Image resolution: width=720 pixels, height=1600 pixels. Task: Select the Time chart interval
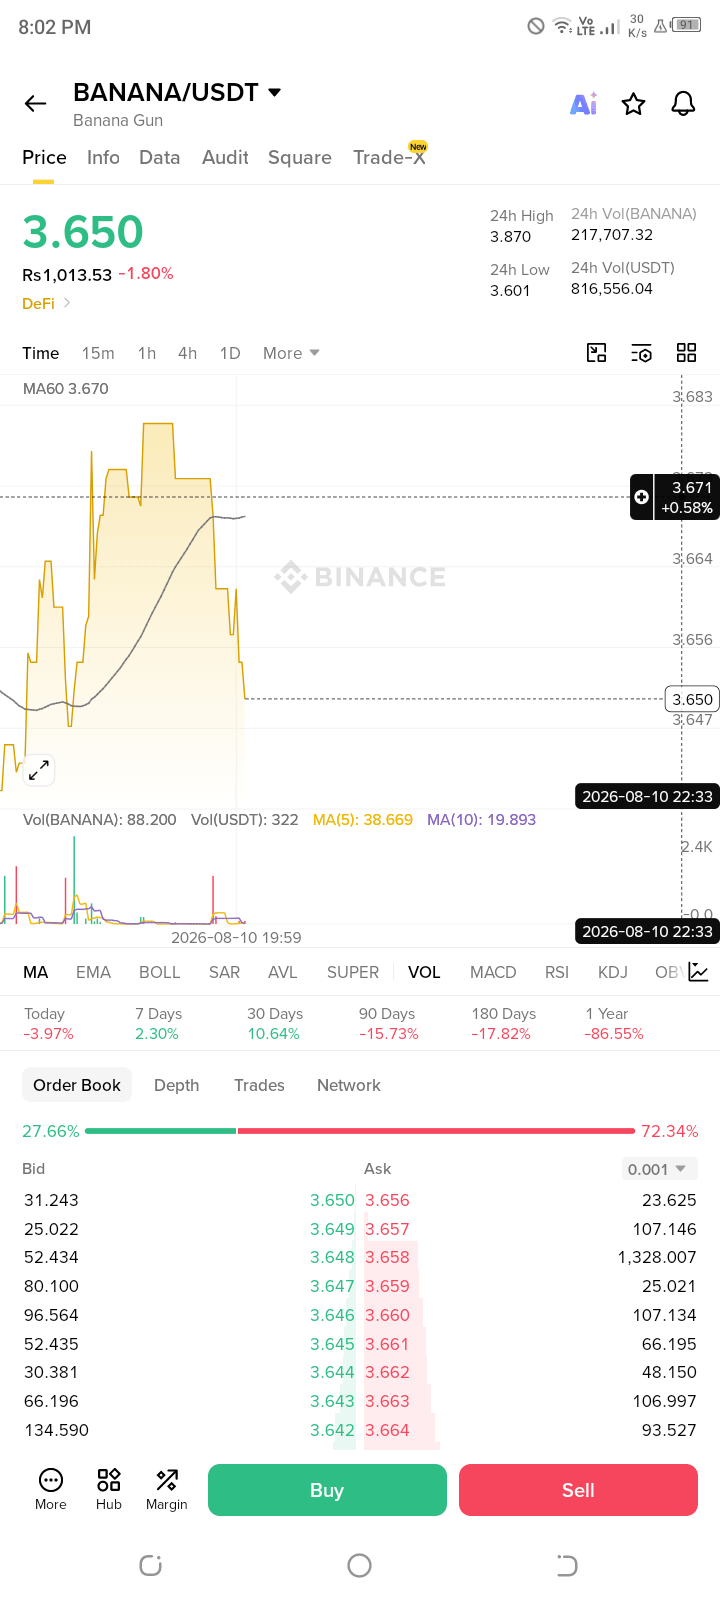(41, 353)
